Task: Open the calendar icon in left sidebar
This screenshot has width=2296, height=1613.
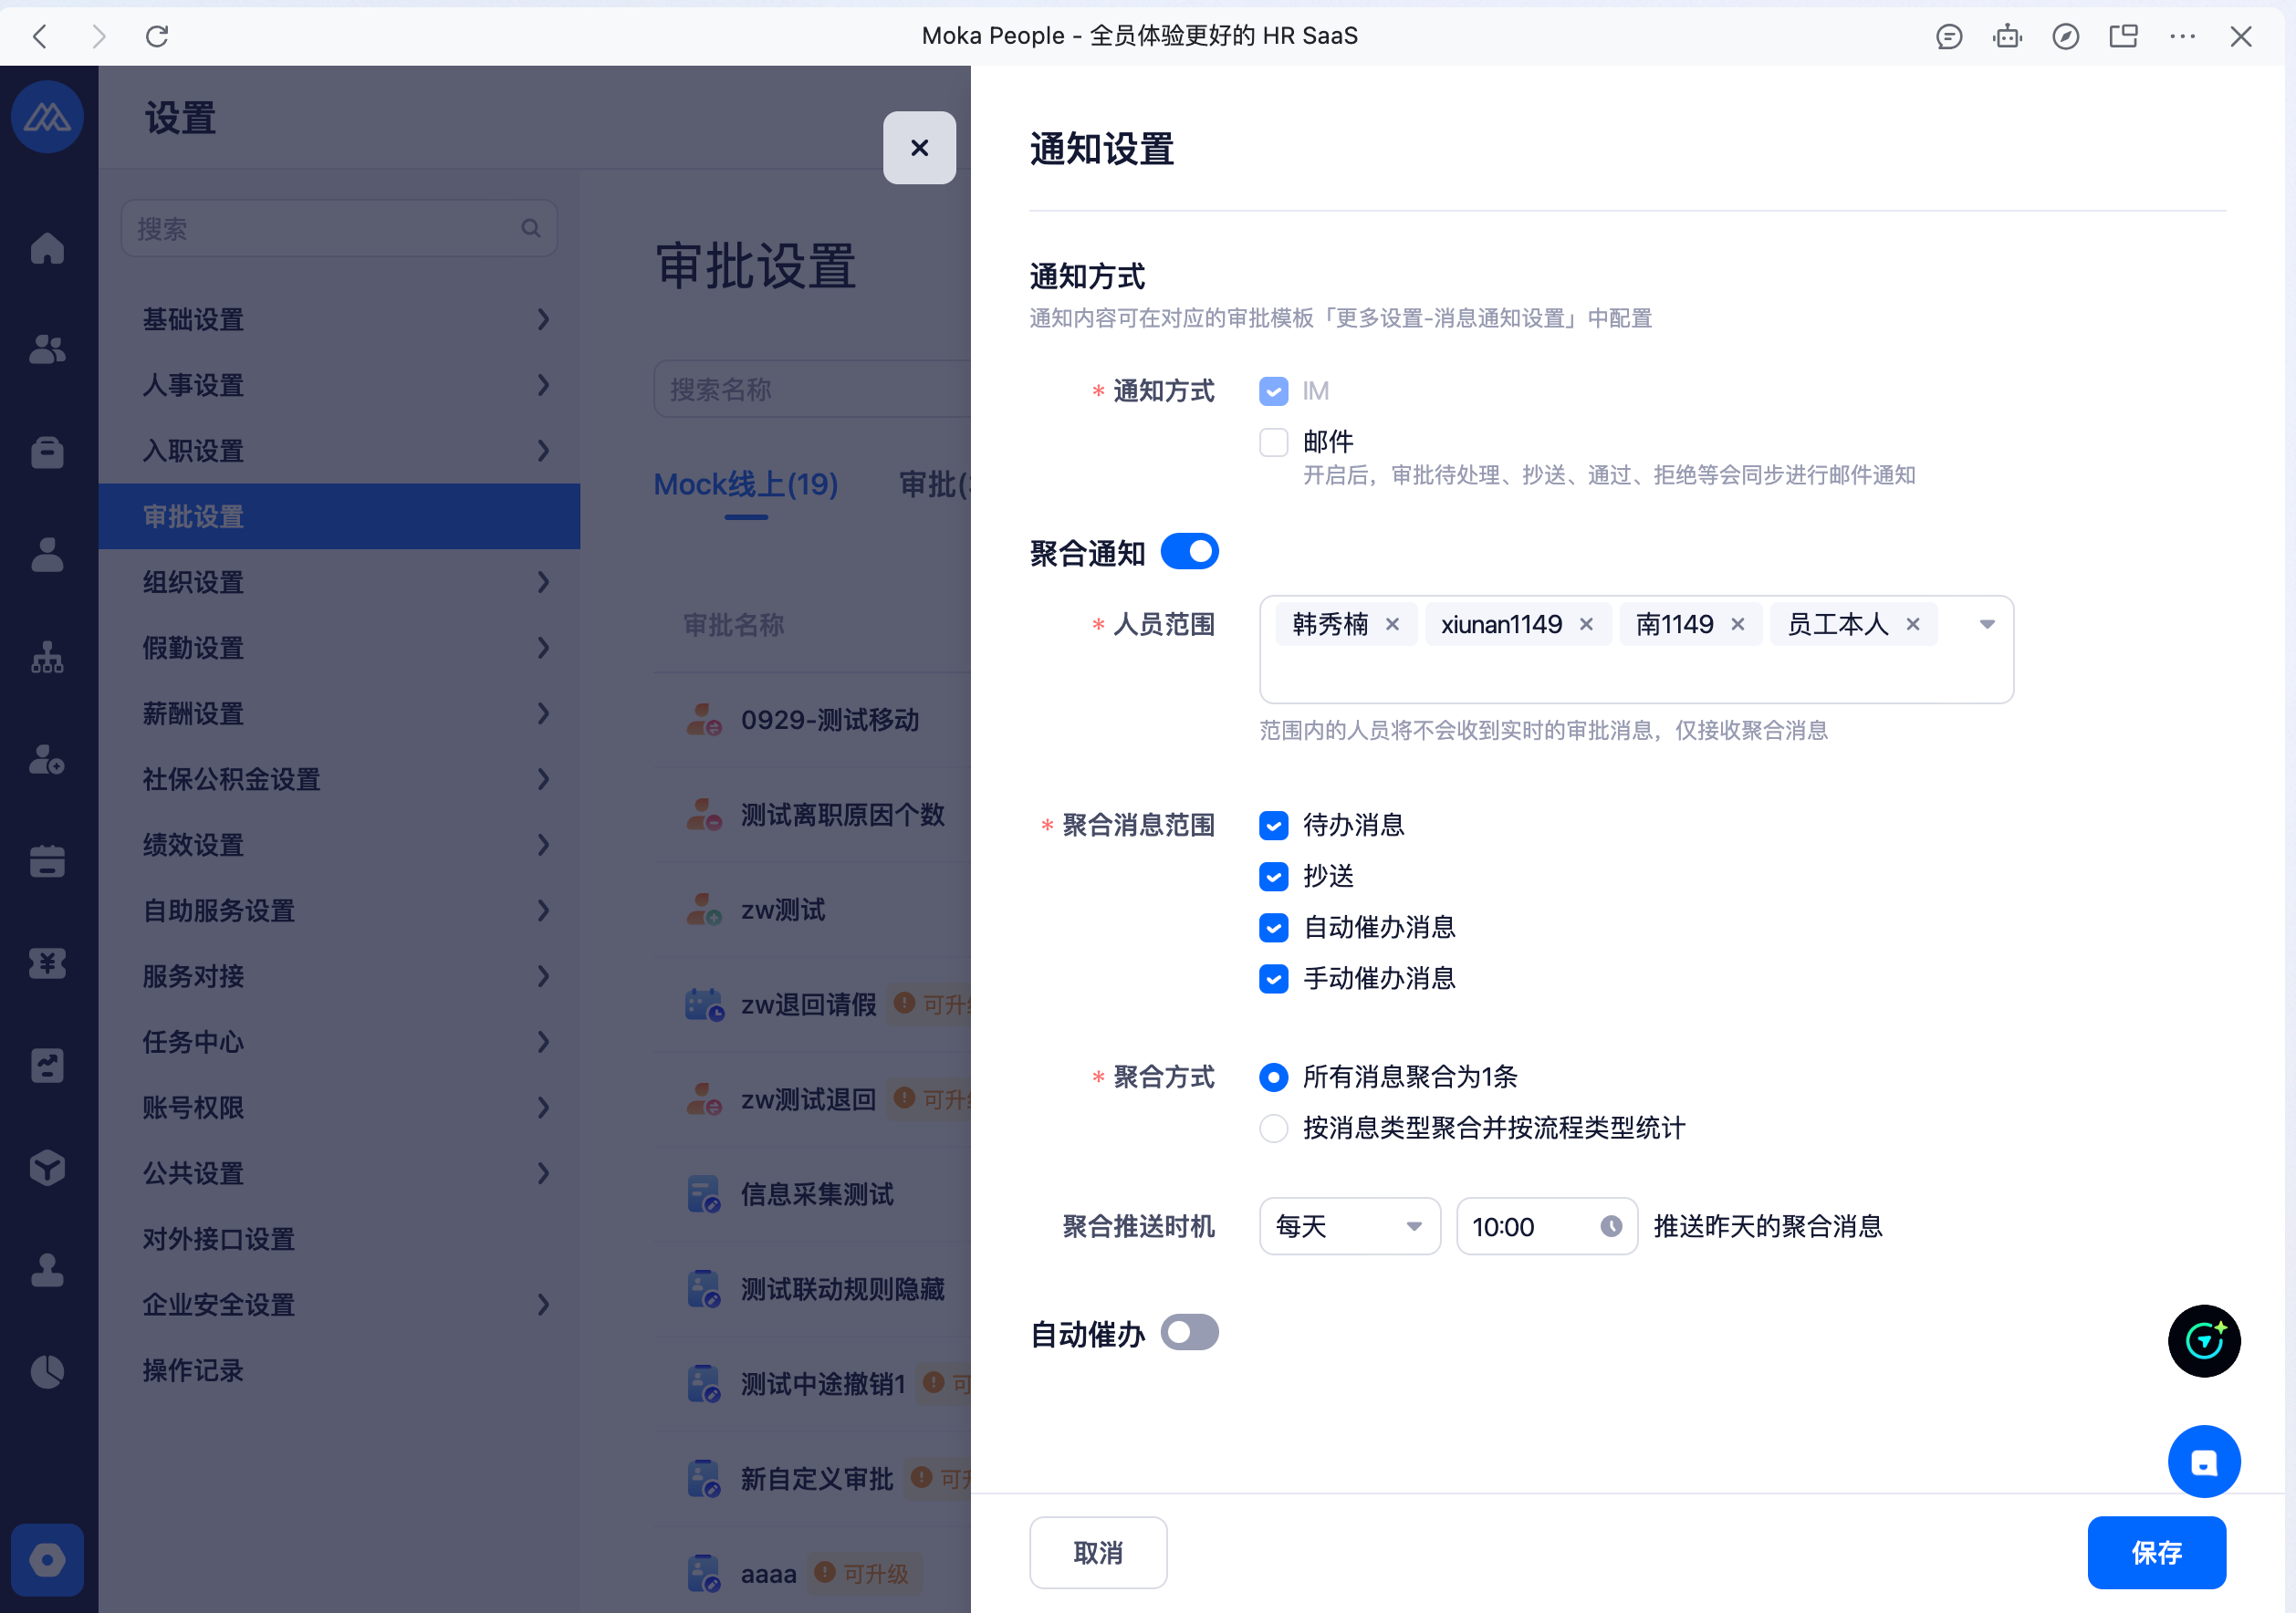Action: (x=47, y=861)
